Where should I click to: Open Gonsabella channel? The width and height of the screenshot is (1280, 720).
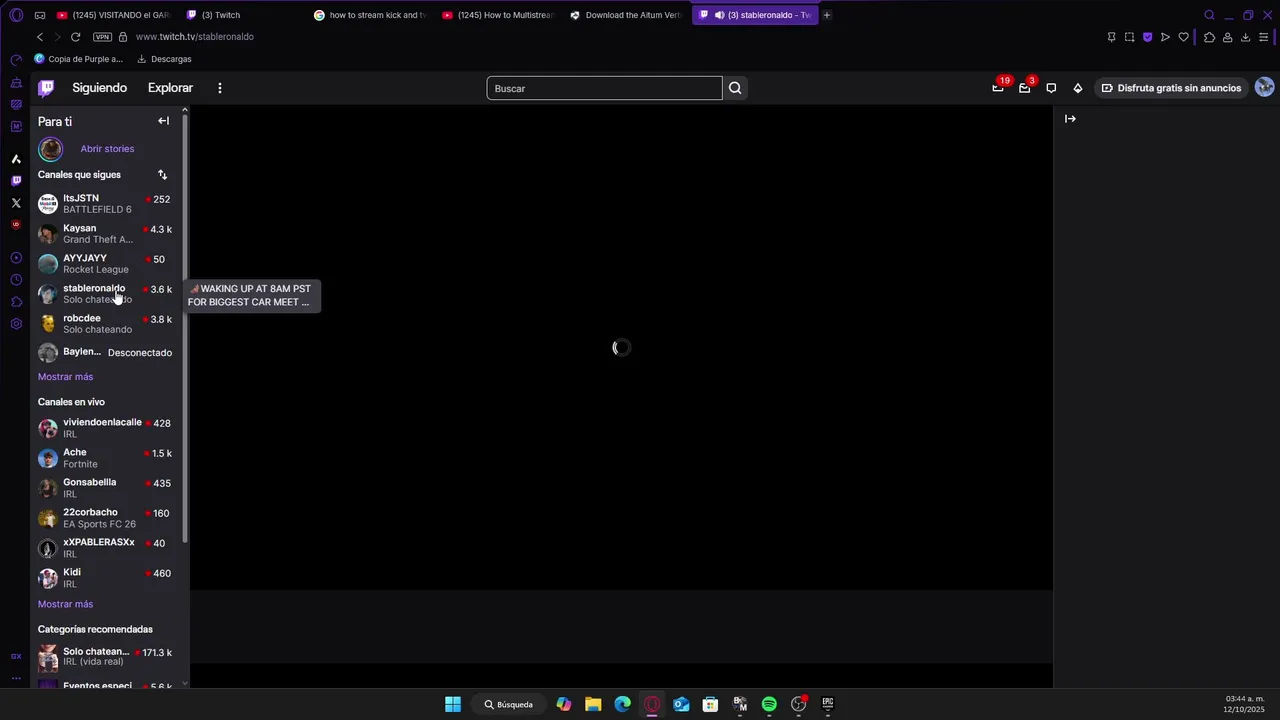coord(108,488)
